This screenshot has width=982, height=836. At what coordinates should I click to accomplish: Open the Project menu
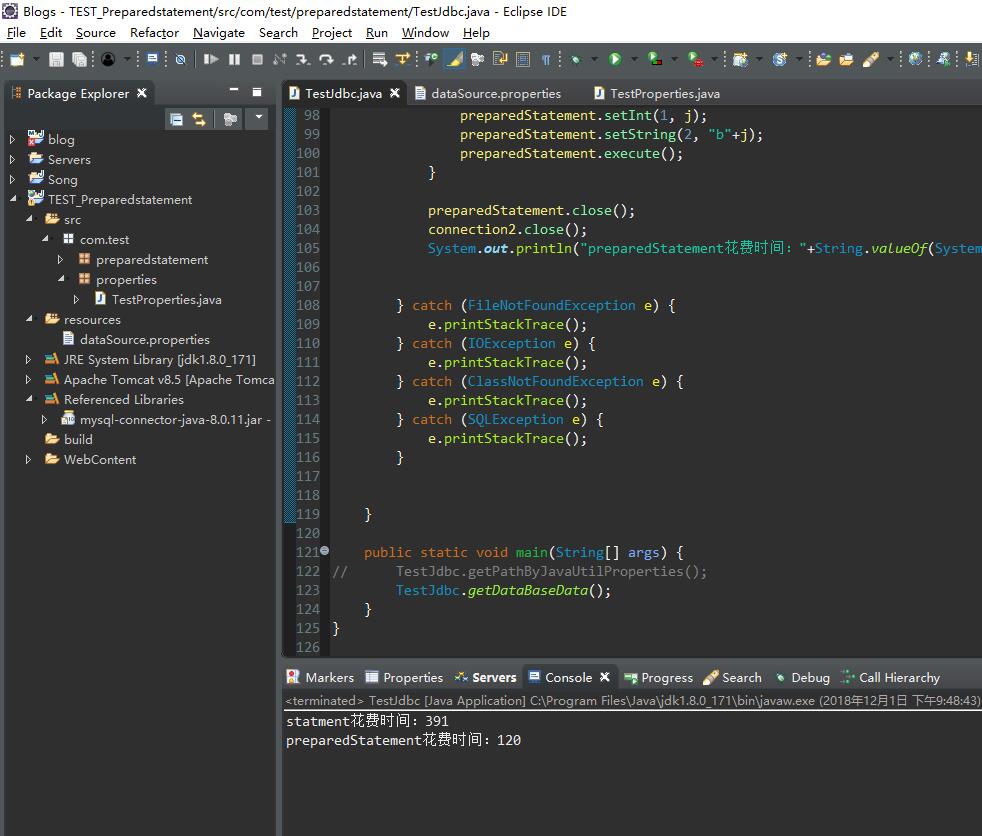tap(331, 33)
